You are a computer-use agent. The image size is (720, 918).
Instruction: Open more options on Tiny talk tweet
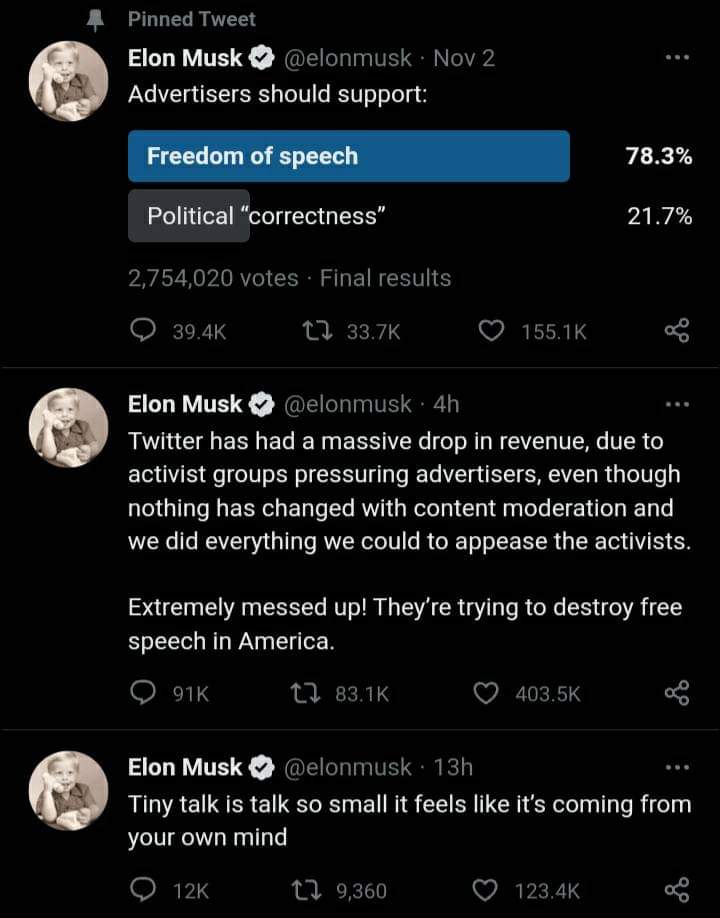click(x=677, y=767)
